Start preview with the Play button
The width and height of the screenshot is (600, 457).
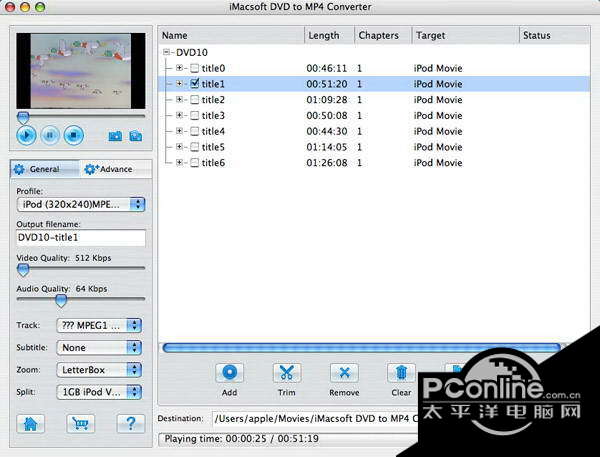click(26, 135)
